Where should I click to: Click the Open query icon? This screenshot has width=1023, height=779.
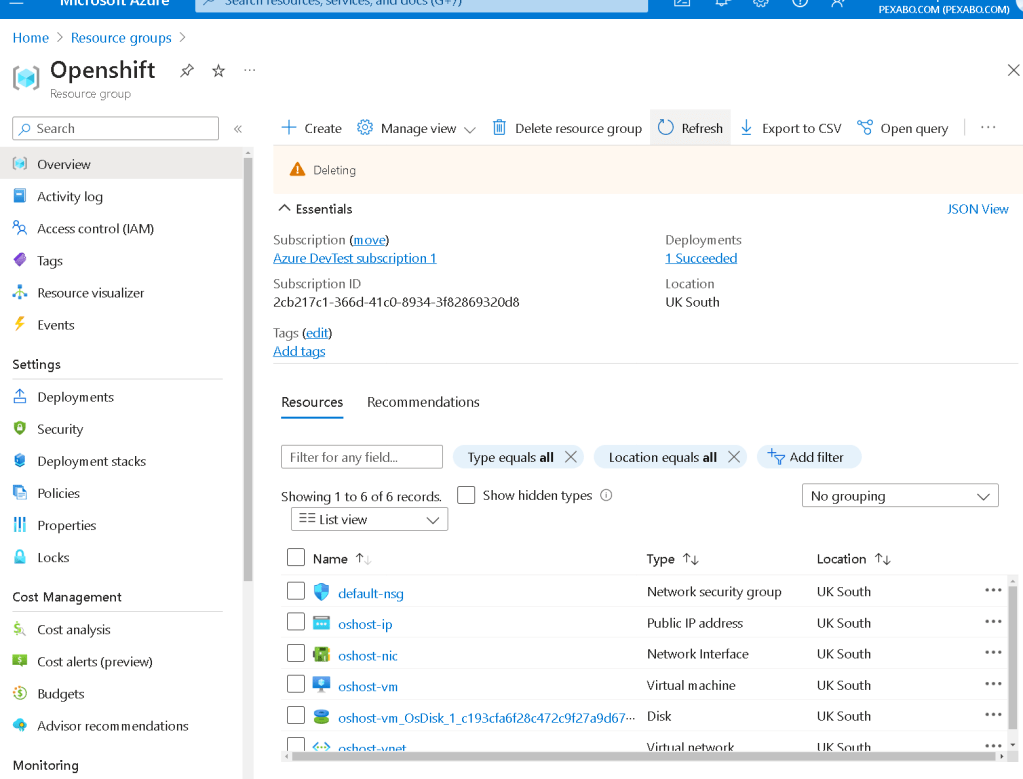[864, 127]
